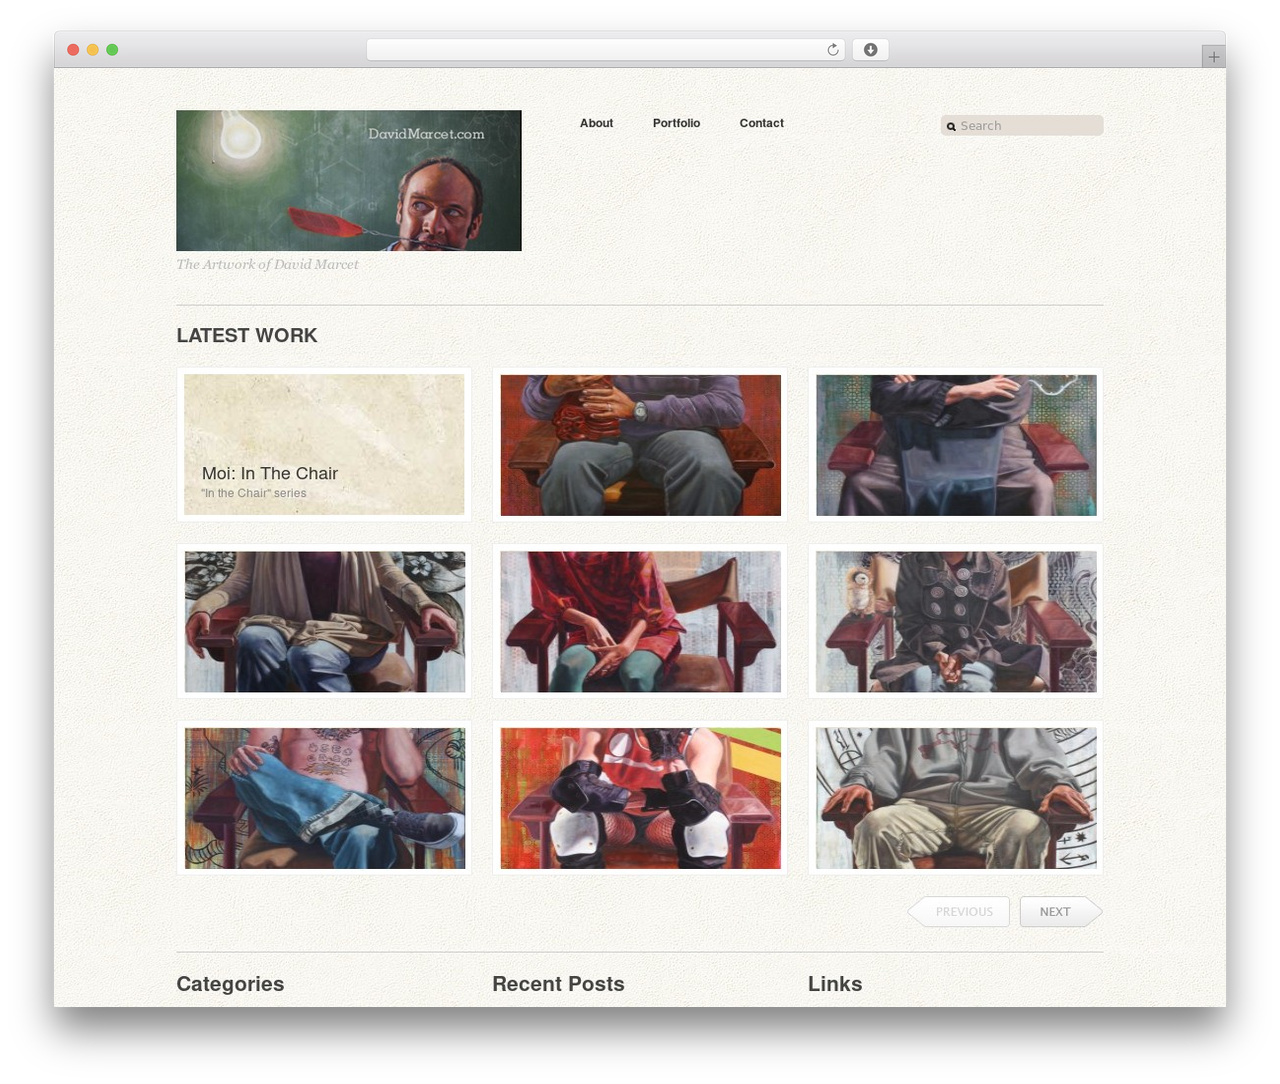Click the '"In the Chair" series' subtitle
Image resolution: width=1280 pixels, height=1084 pixels.
[x=254, y=493]
